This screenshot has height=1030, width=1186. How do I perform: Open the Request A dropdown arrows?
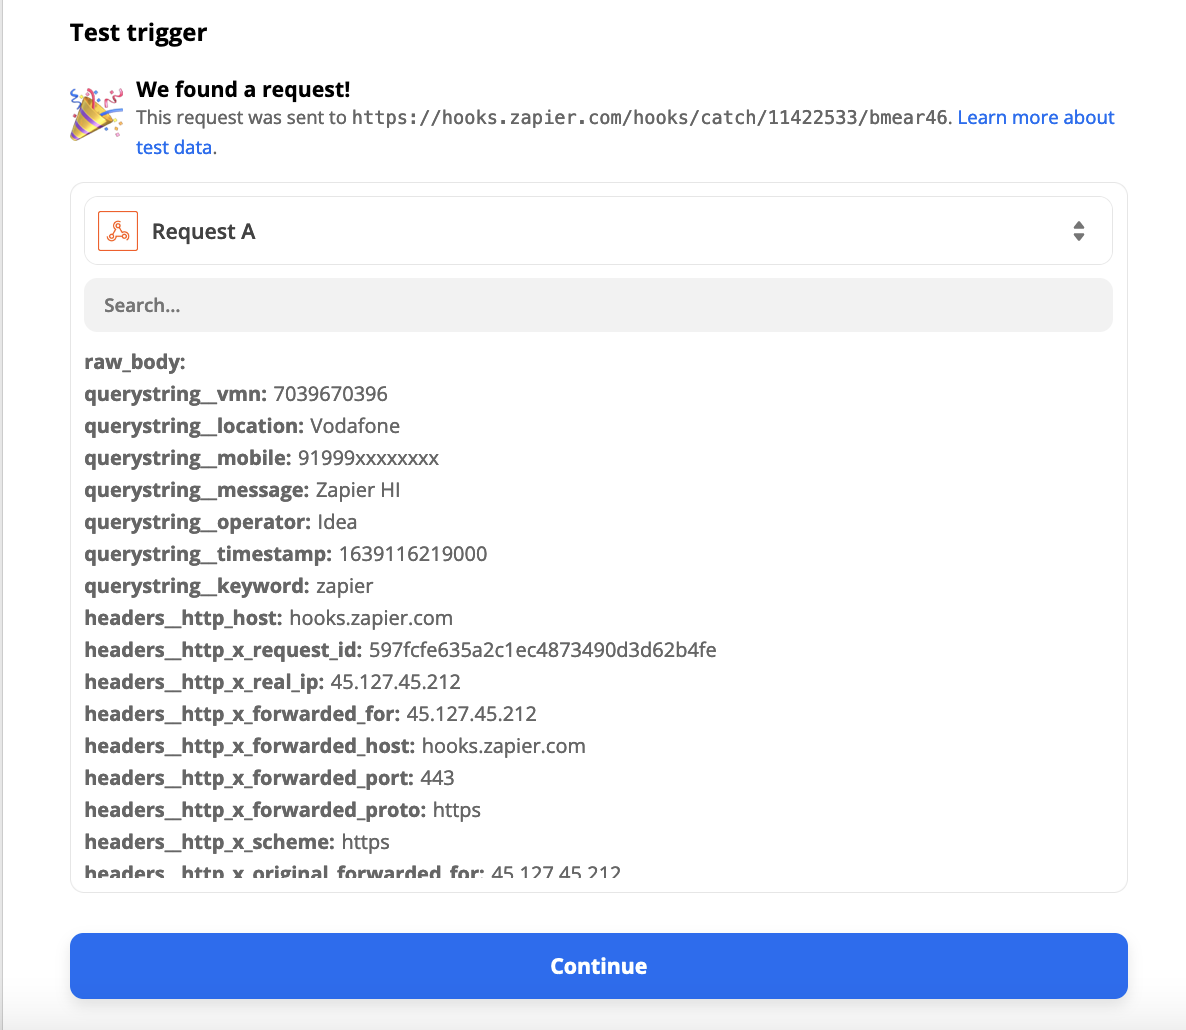pos(1079,231)
